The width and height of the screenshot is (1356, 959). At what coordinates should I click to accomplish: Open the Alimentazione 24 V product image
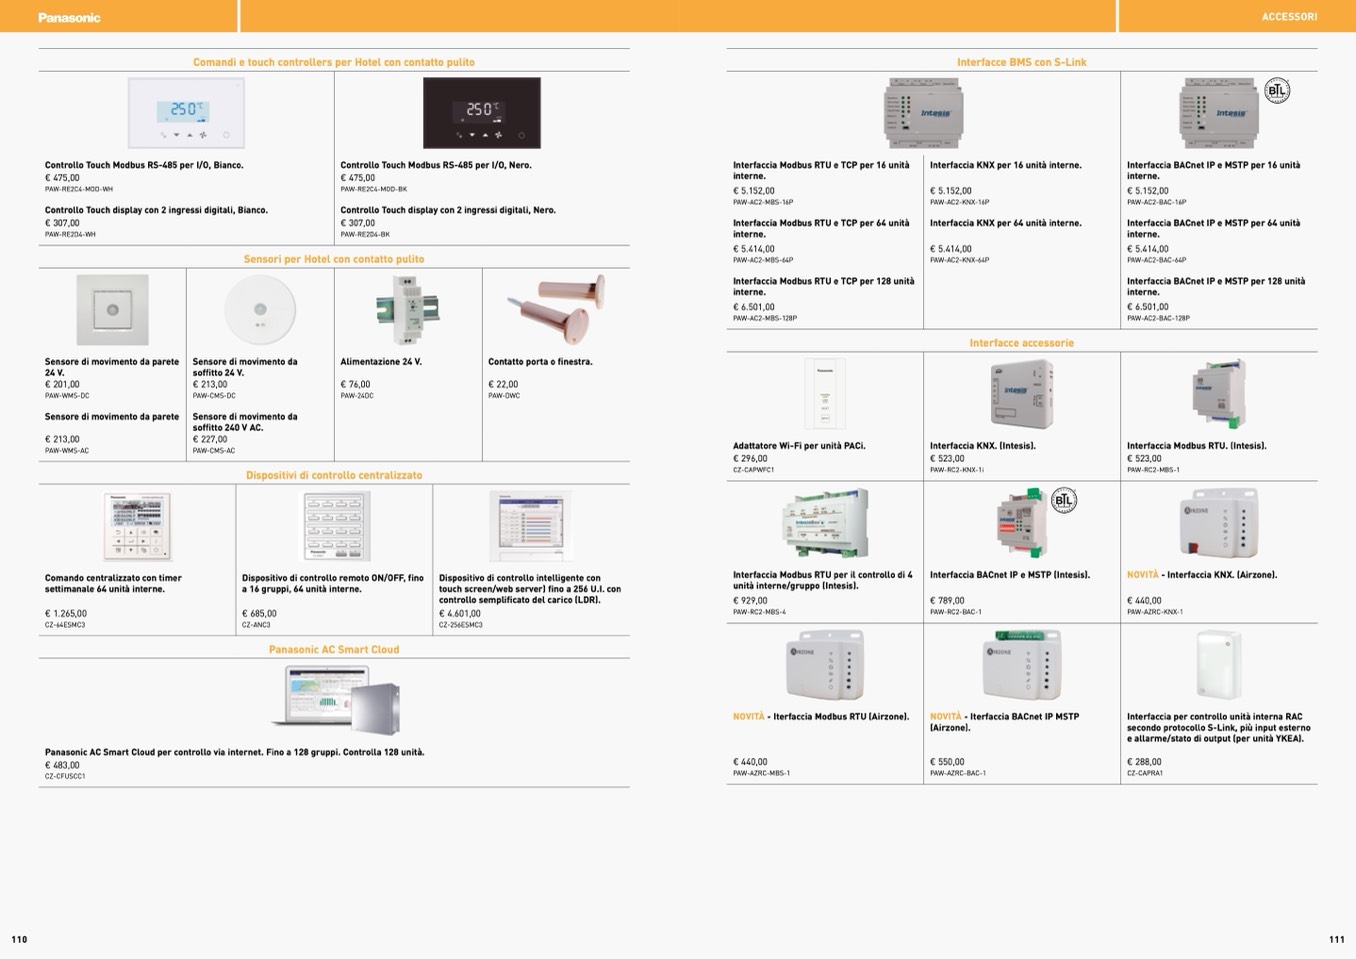[x=407, y=310]
